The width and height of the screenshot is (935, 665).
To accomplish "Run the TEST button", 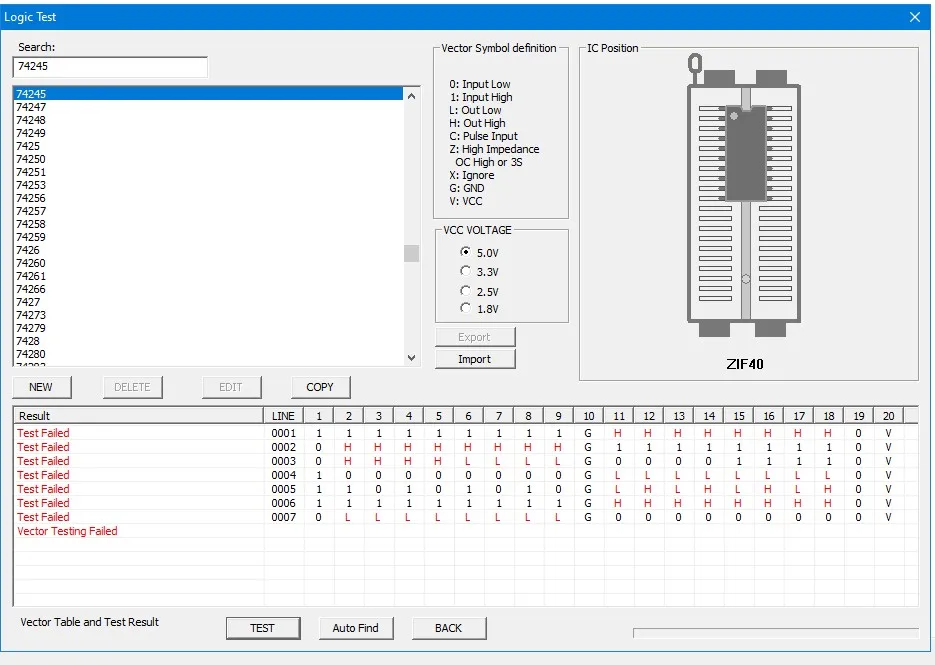I will point(262,628).
